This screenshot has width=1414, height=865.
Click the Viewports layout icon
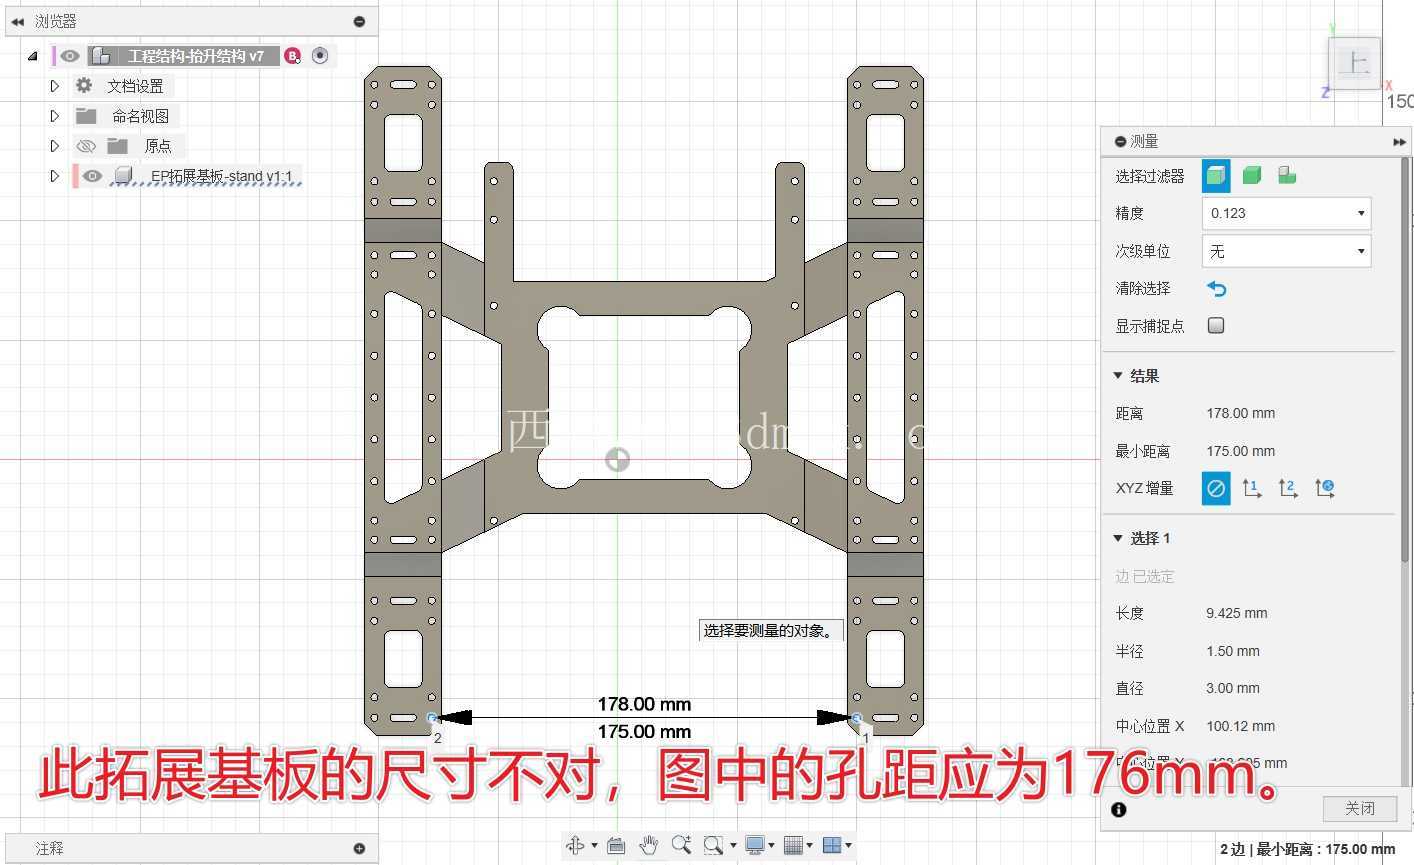pyautogui.click(x=831, y=846)
